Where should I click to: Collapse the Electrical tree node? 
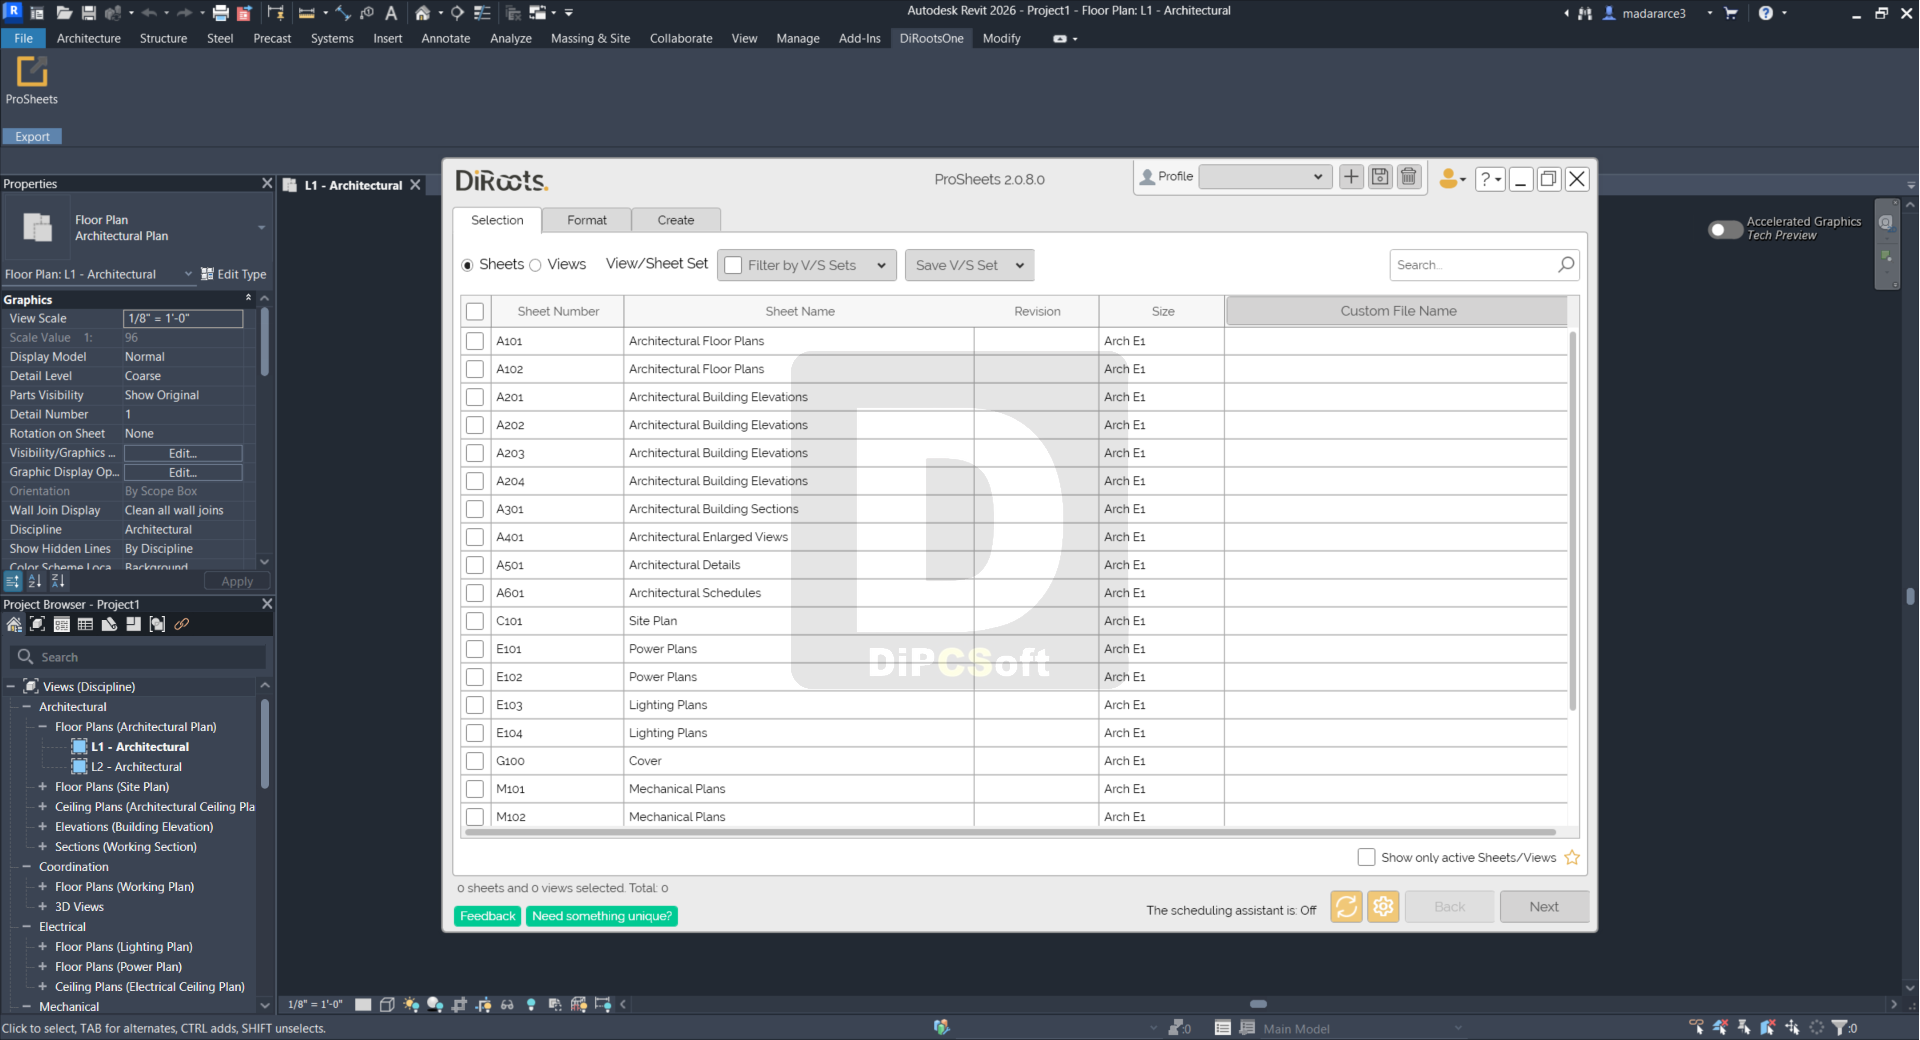pyautogui.click(x=27, y=927)
